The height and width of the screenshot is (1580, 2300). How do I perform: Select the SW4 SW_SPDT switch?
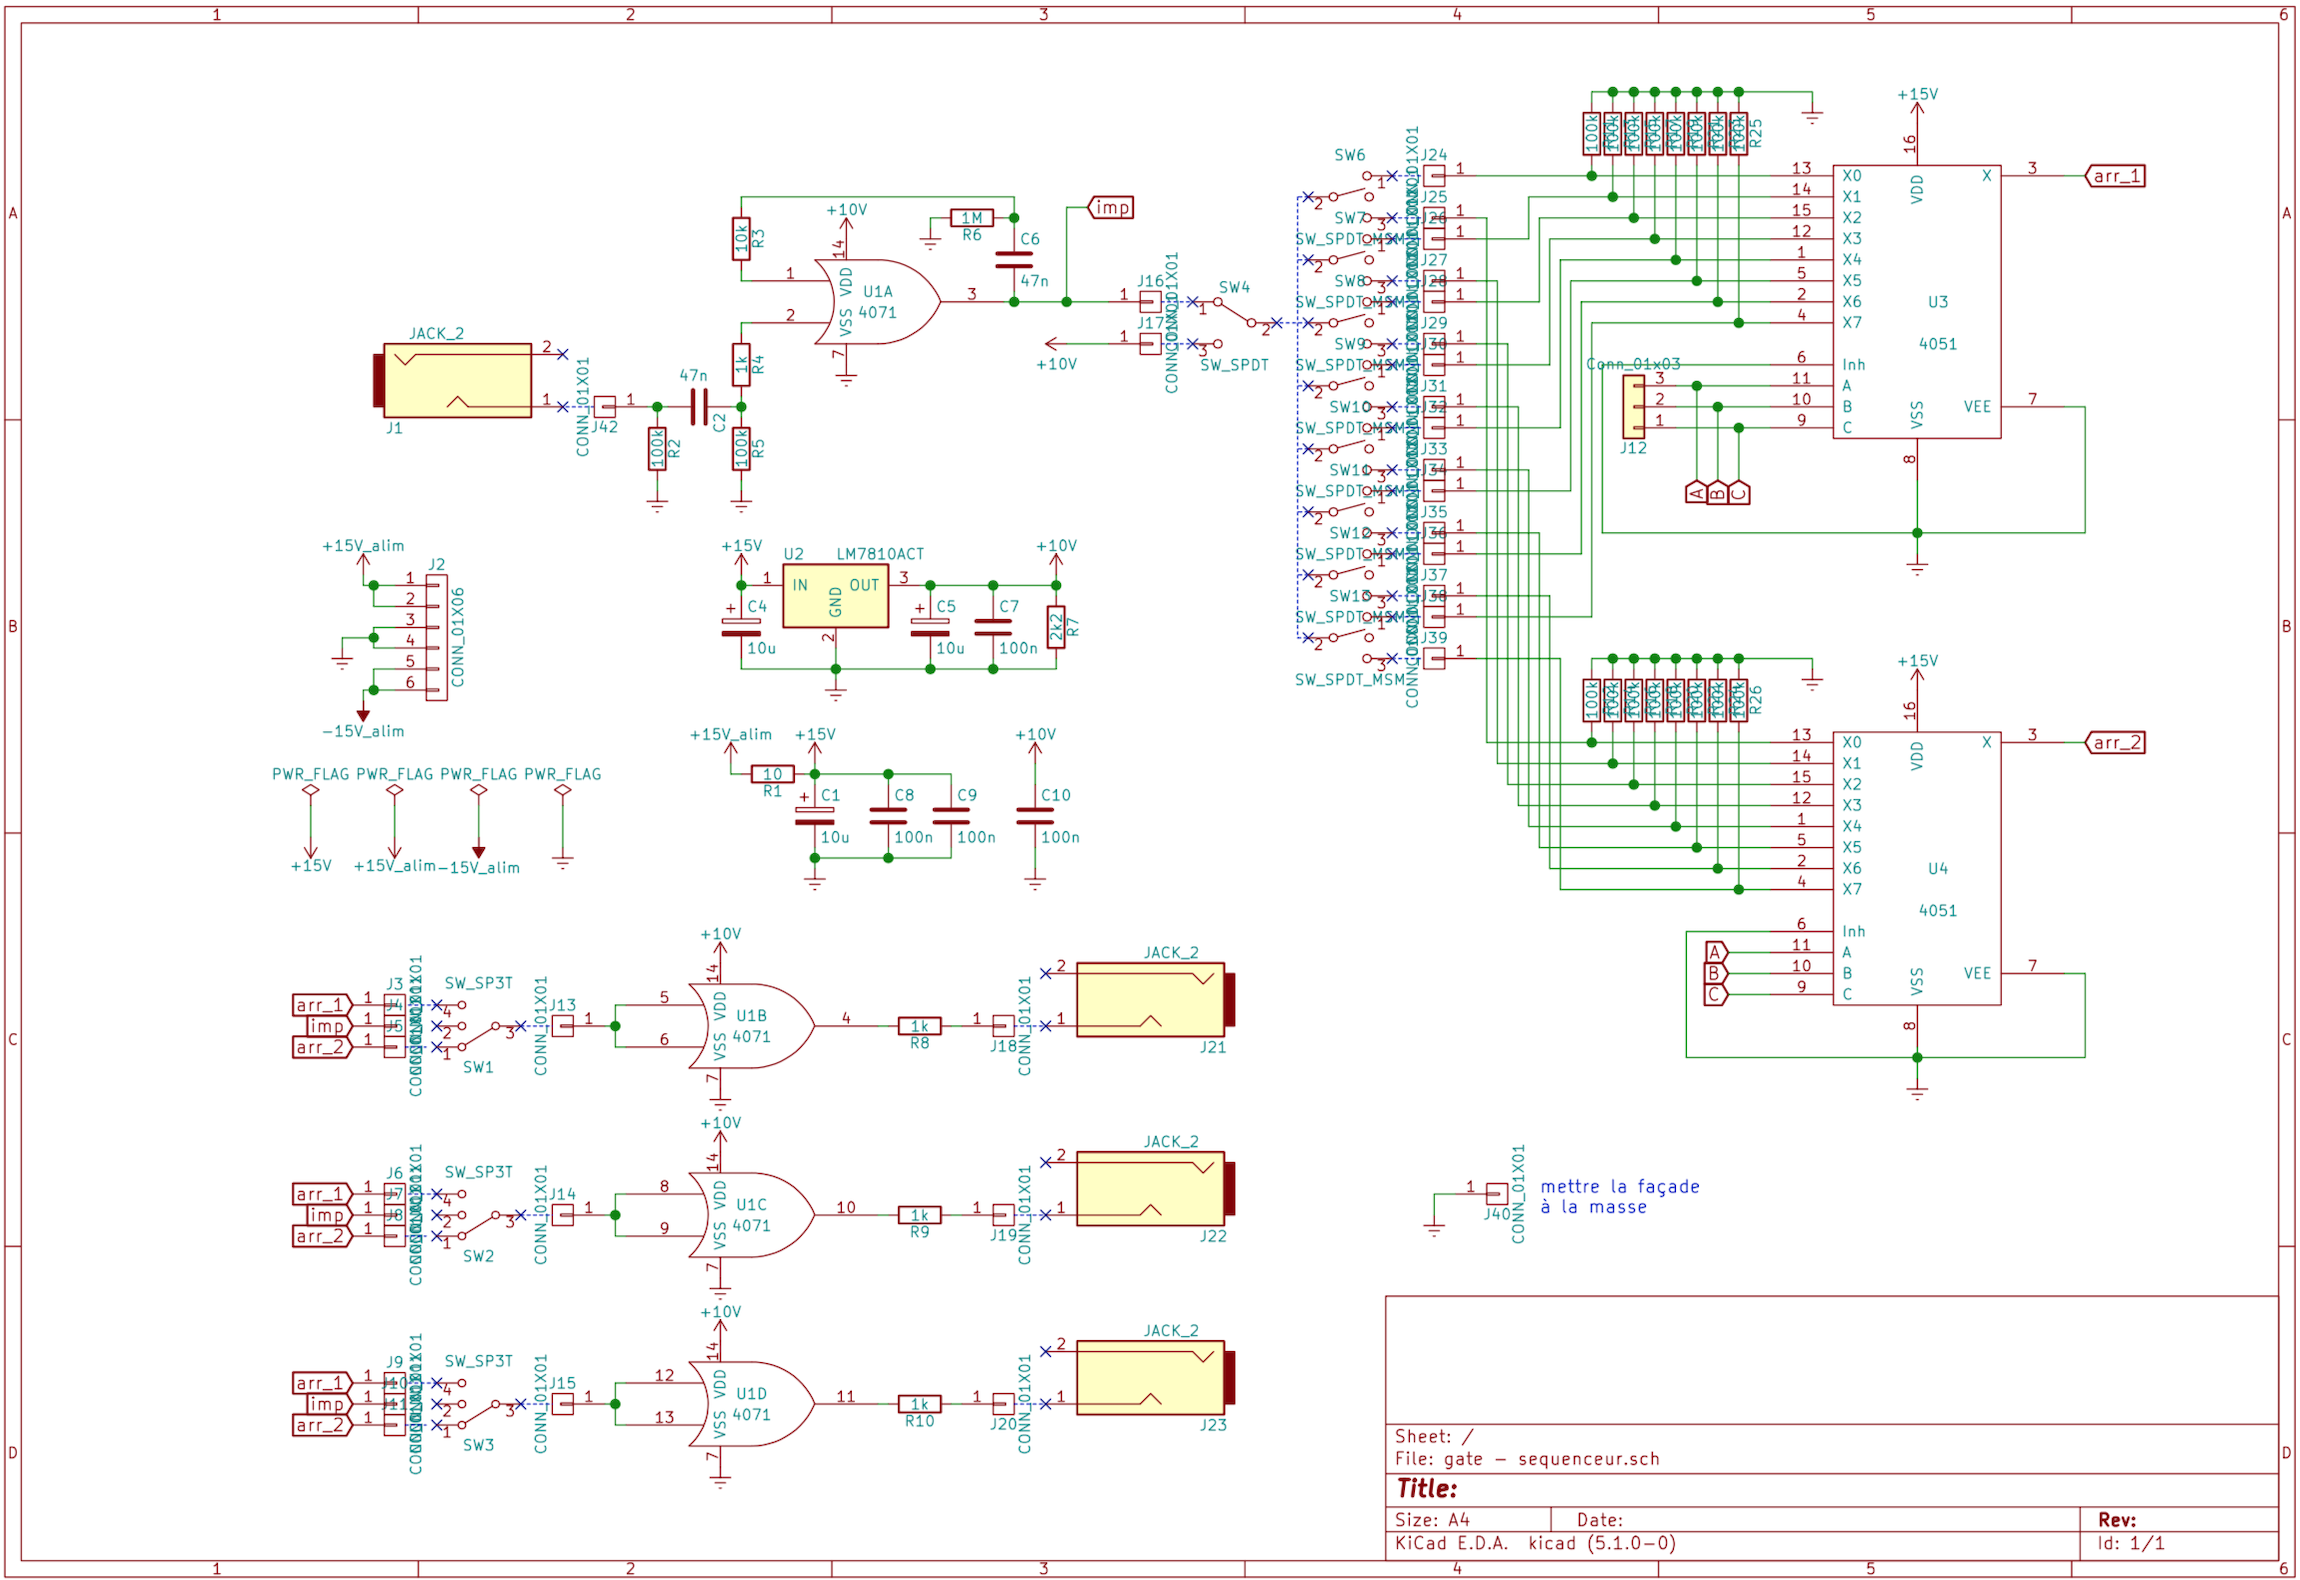pyautogui.click(x=1235, y=312)
